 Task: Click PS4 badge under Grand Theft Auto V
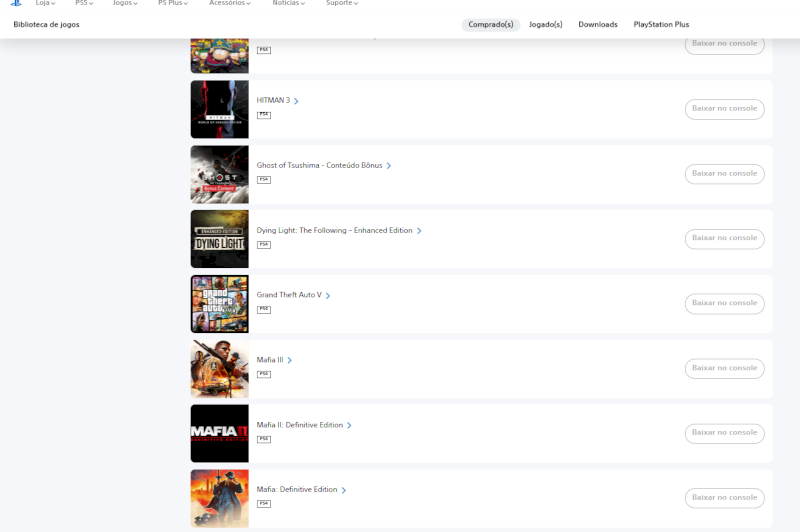(x=264, y=310)
